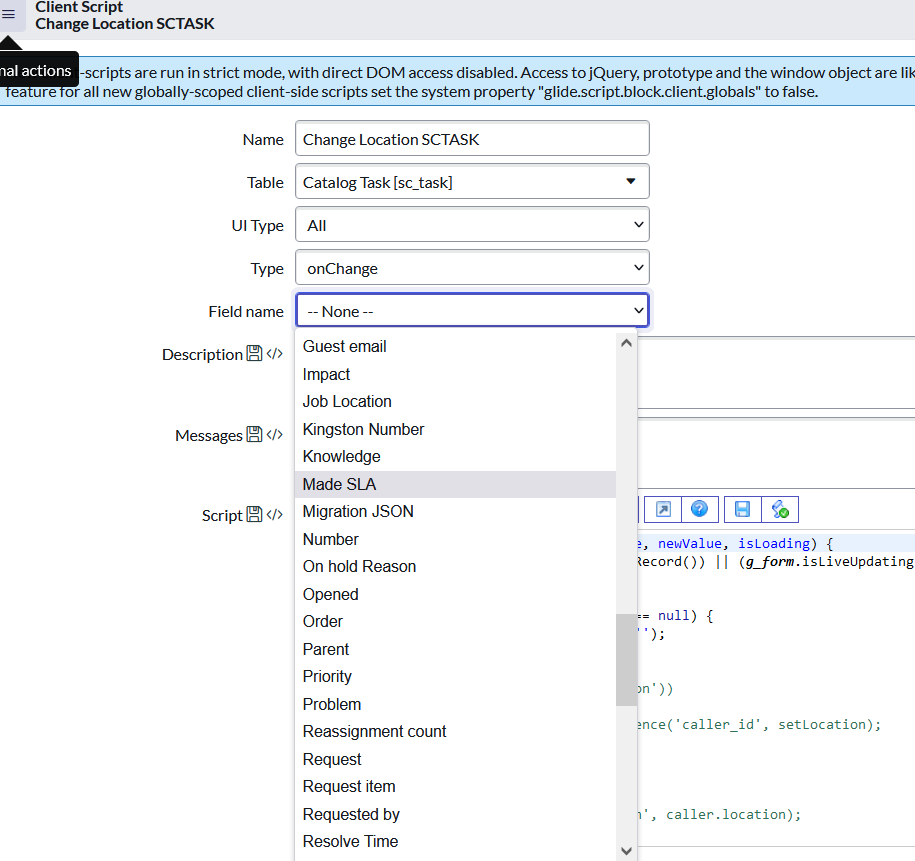This screenshot has width=915, height=861.
Task: Click the script editor save disk icon
Action: (x=742, y=510)
